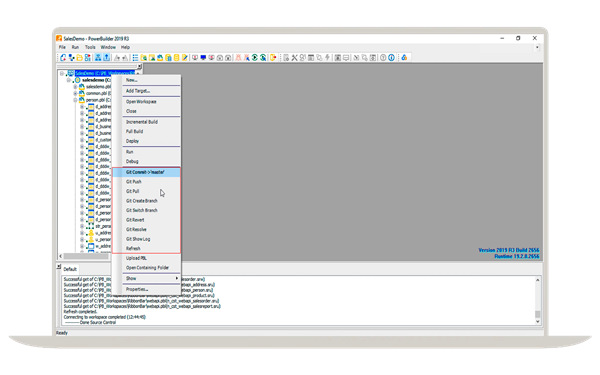
Task: Click the Edit file pencil toolbar icon
Action: click(184, 57)
